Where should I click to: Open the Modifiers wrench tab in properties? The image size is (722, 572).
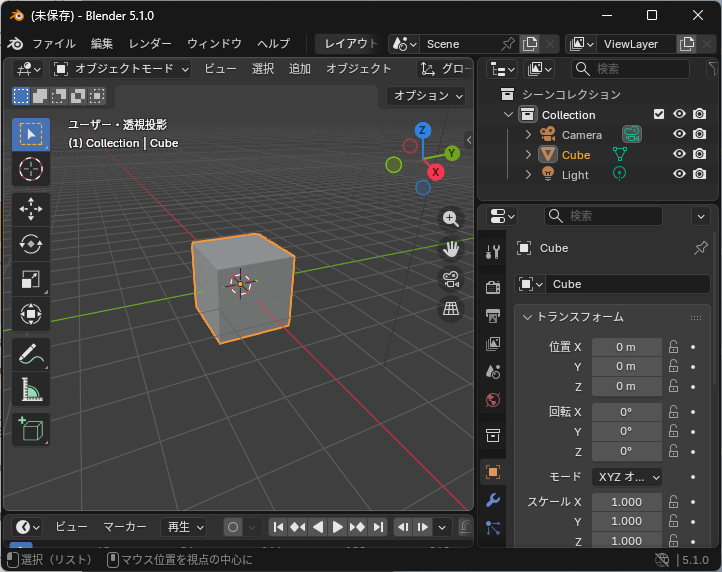tap(492, 500)
